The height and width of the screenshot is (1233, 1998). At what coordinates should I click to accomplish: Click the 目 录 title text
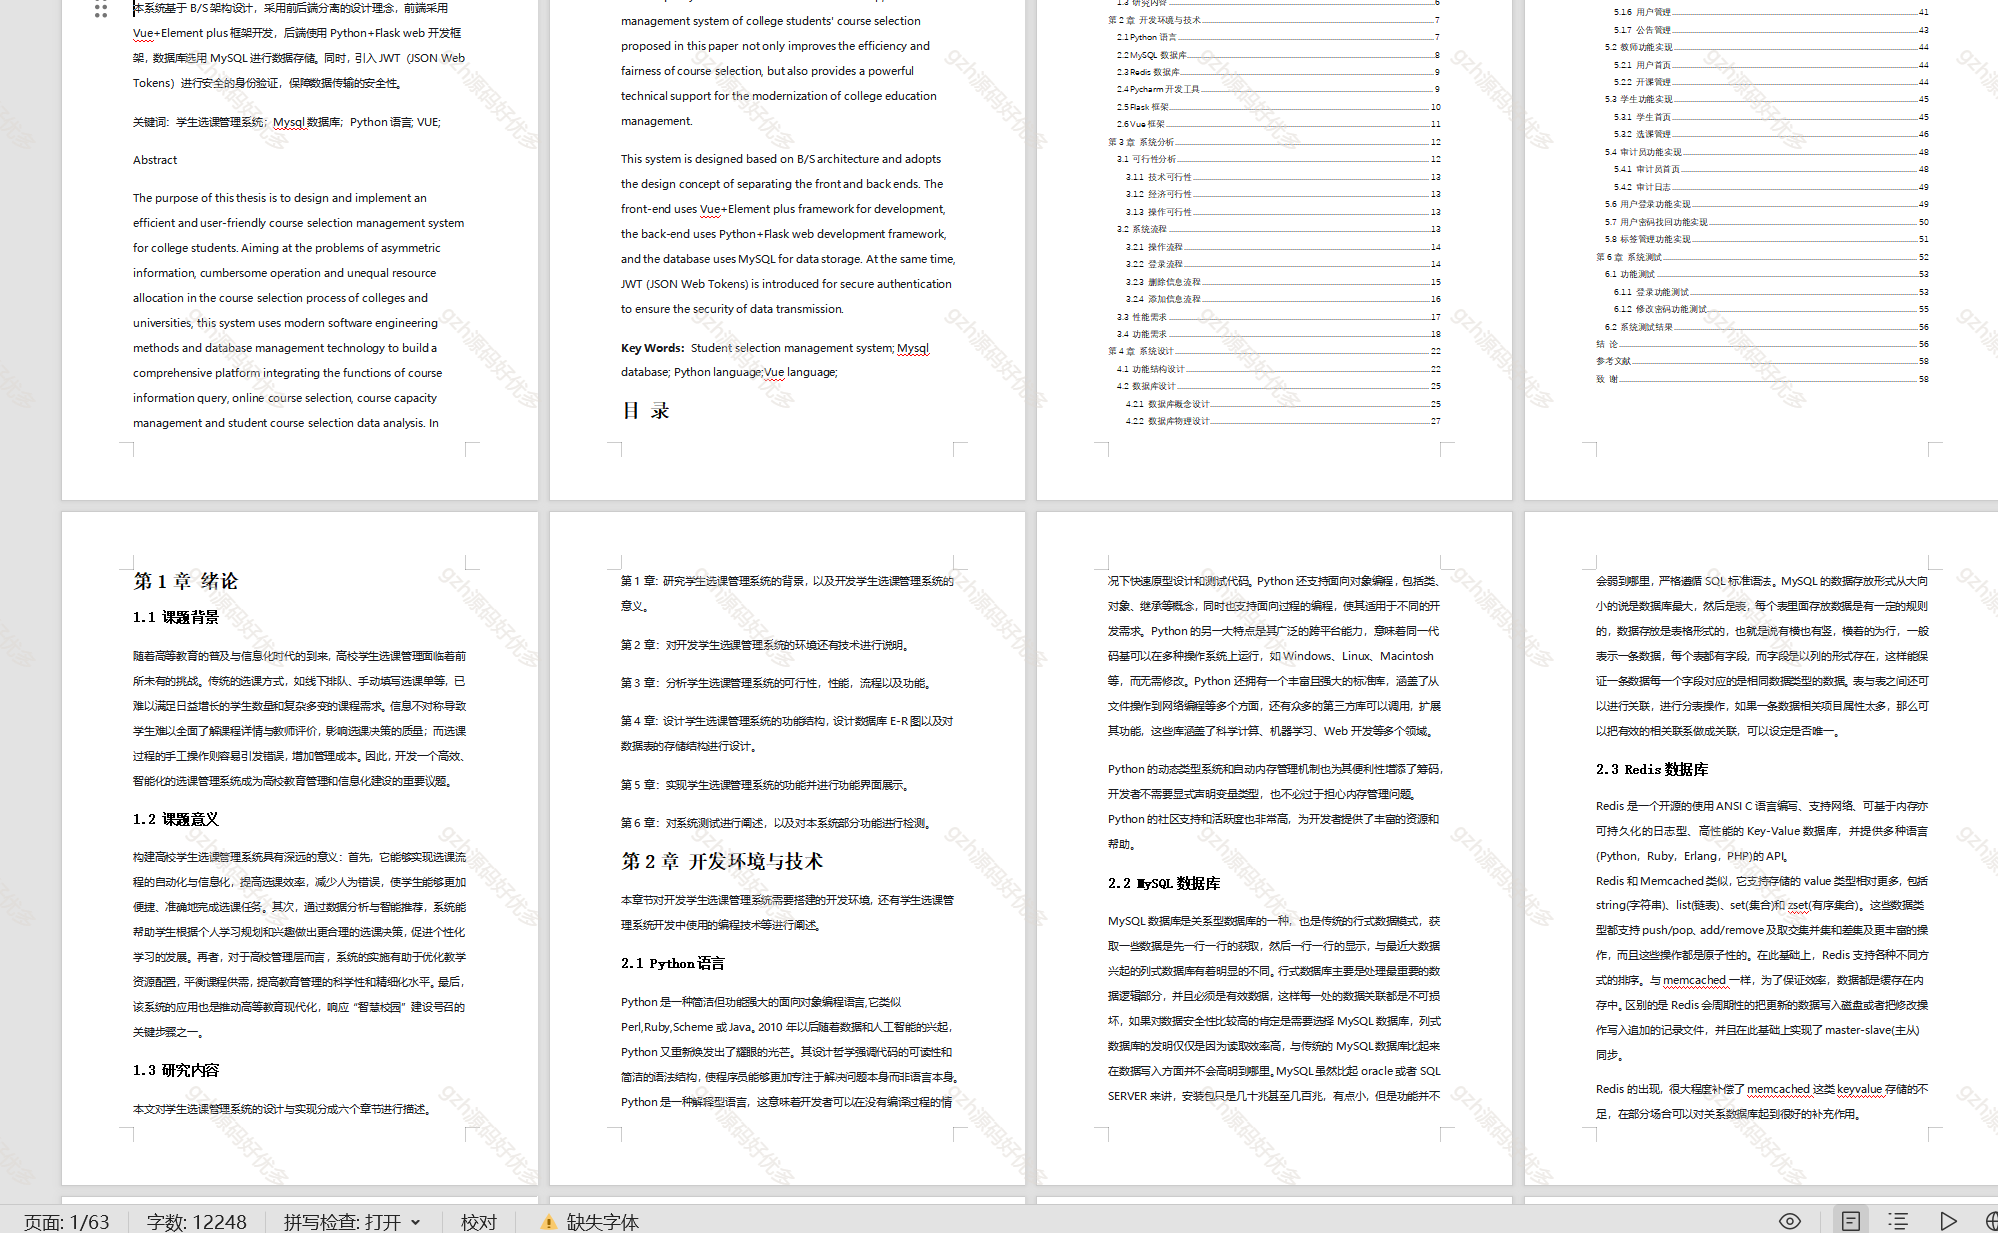645,411
